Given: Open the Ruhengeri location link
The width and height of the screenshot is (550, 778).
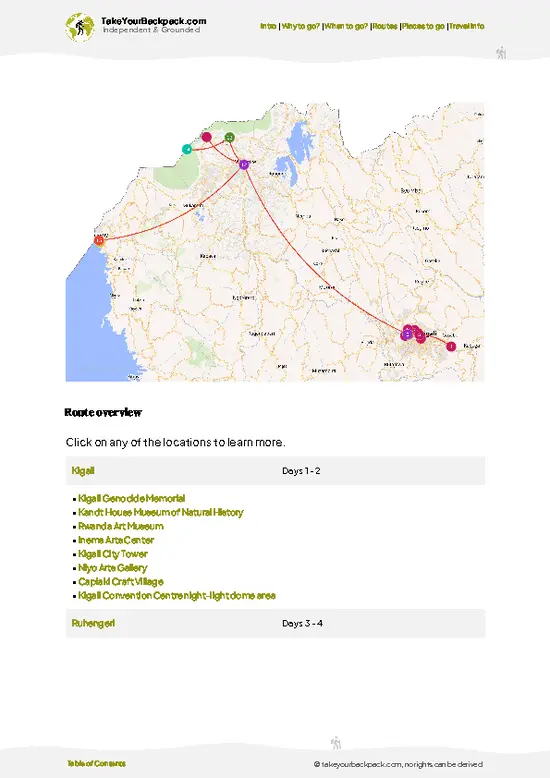Looking at the screenshot, I should click(93, 623).
